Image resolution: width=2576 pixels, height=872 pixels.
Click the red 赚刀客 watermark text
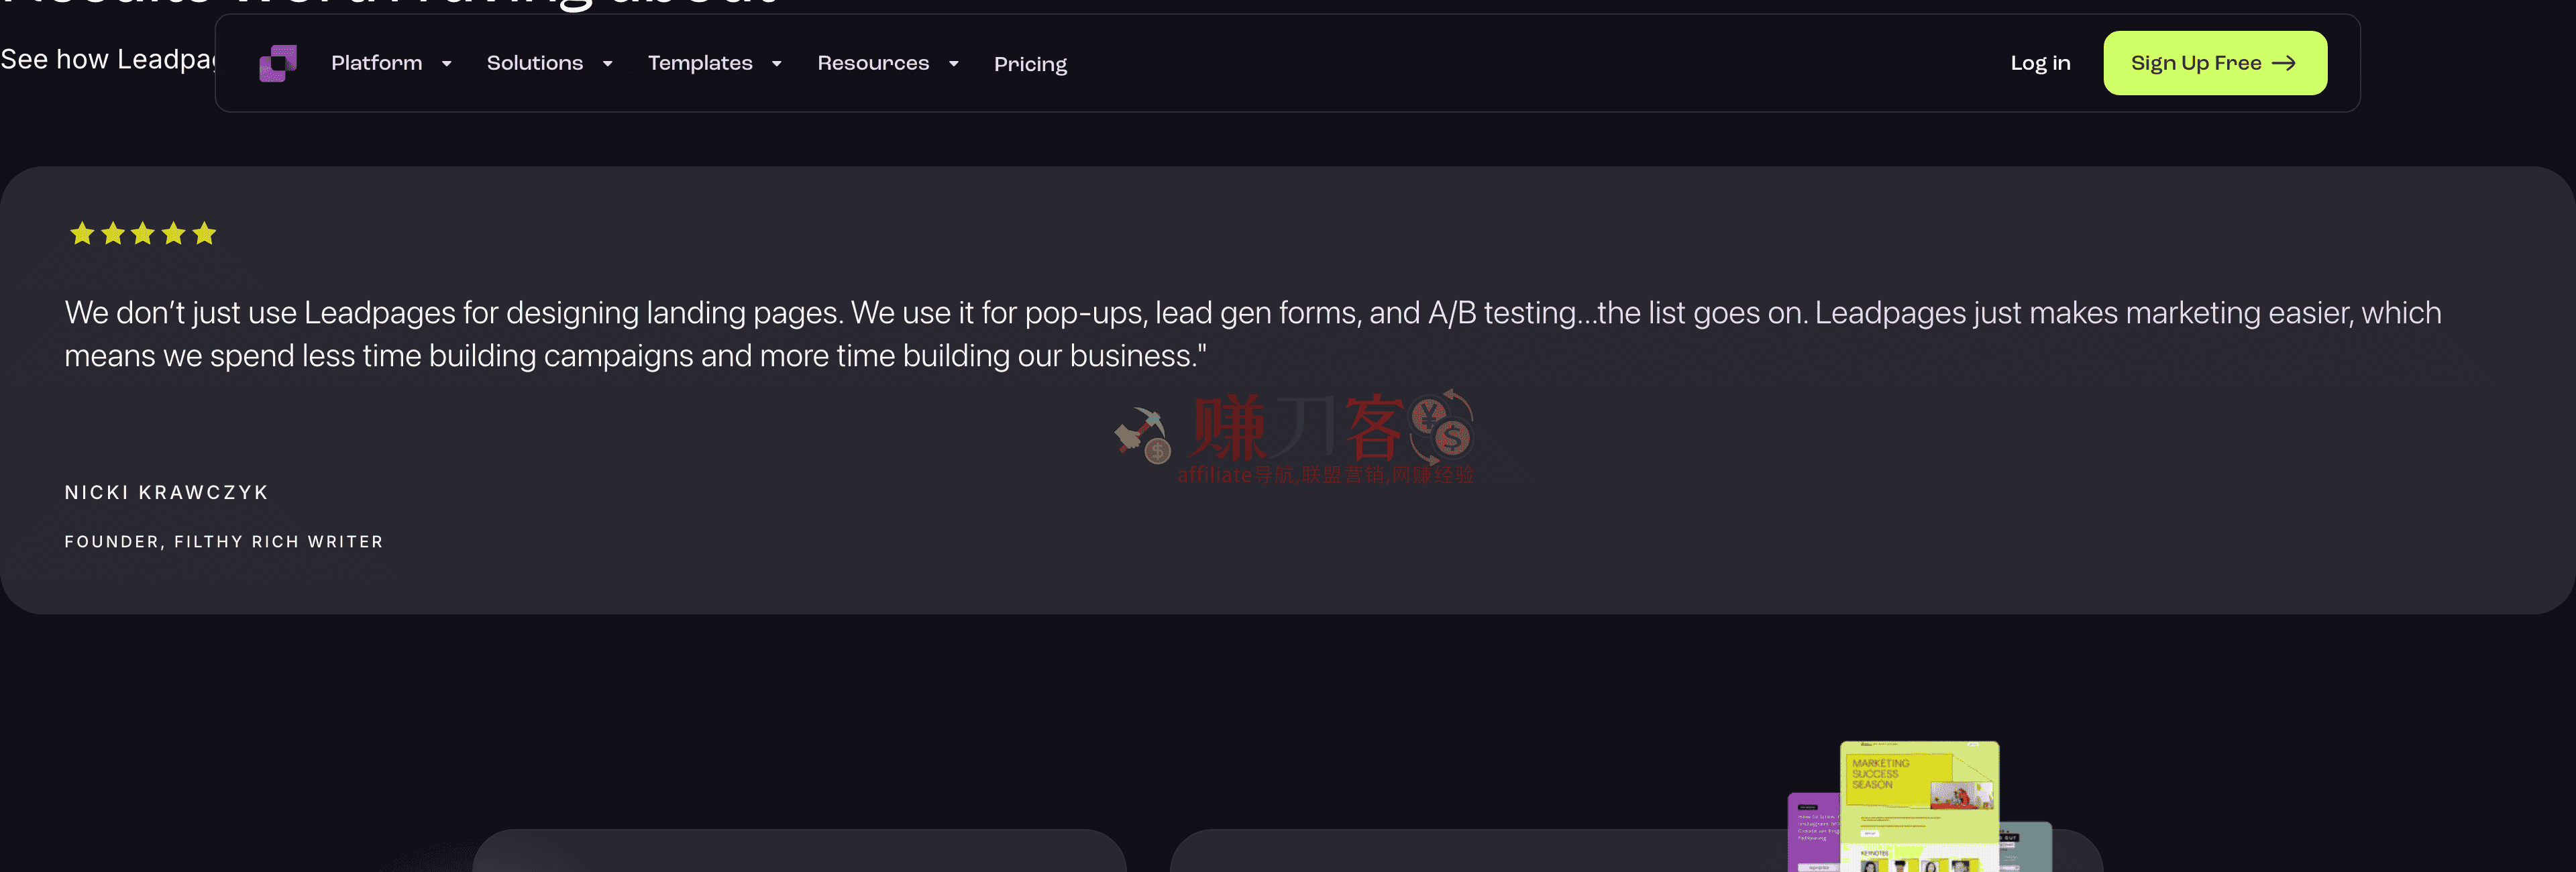click(1296, 427)
